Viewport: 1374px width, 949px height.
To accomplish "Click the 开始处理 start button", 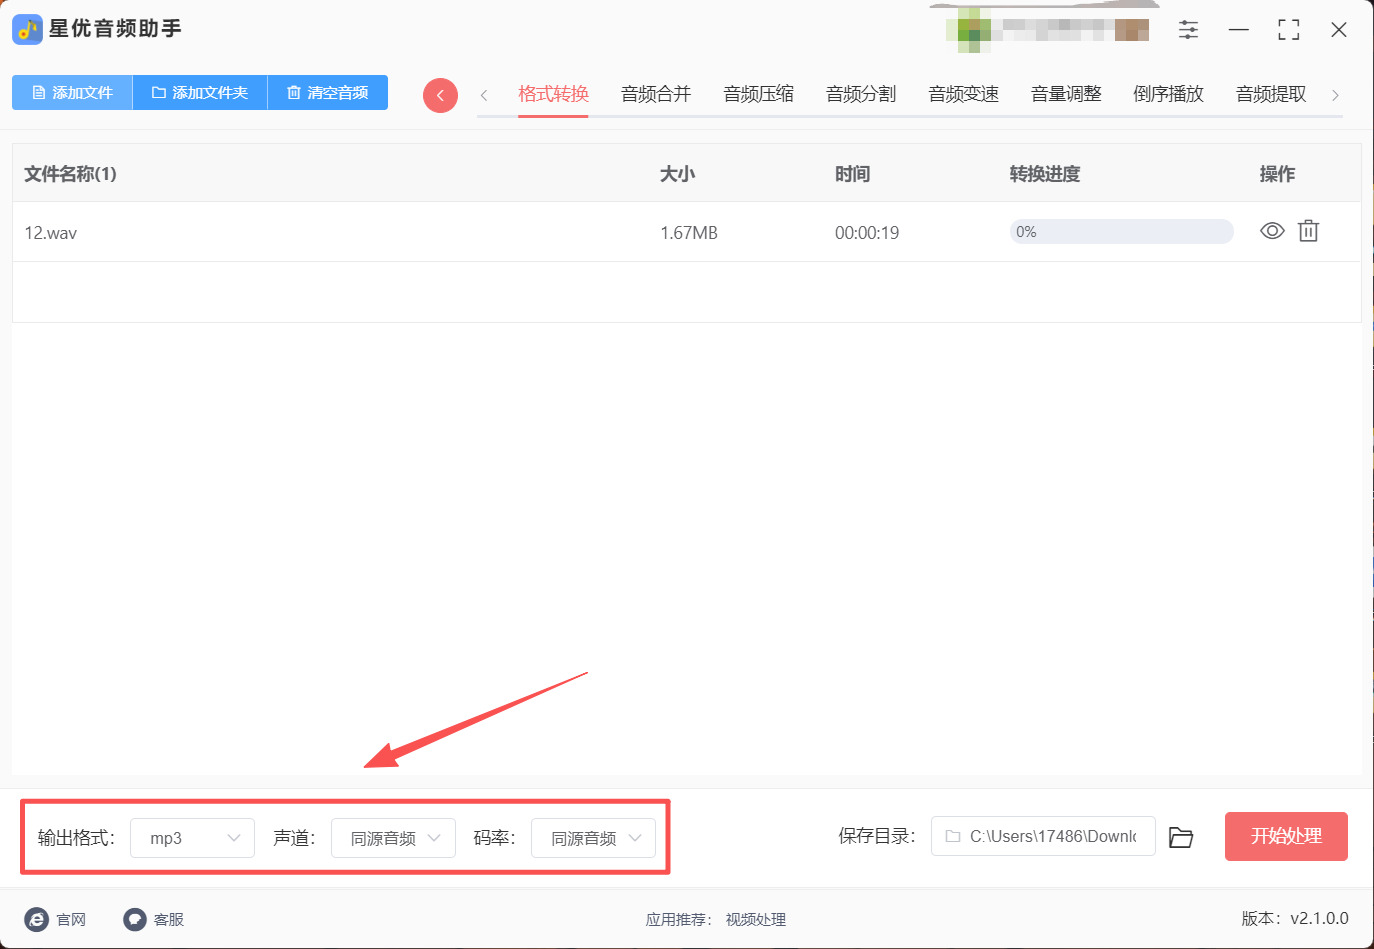I will pyautogui.click(x=1286, y=836).
